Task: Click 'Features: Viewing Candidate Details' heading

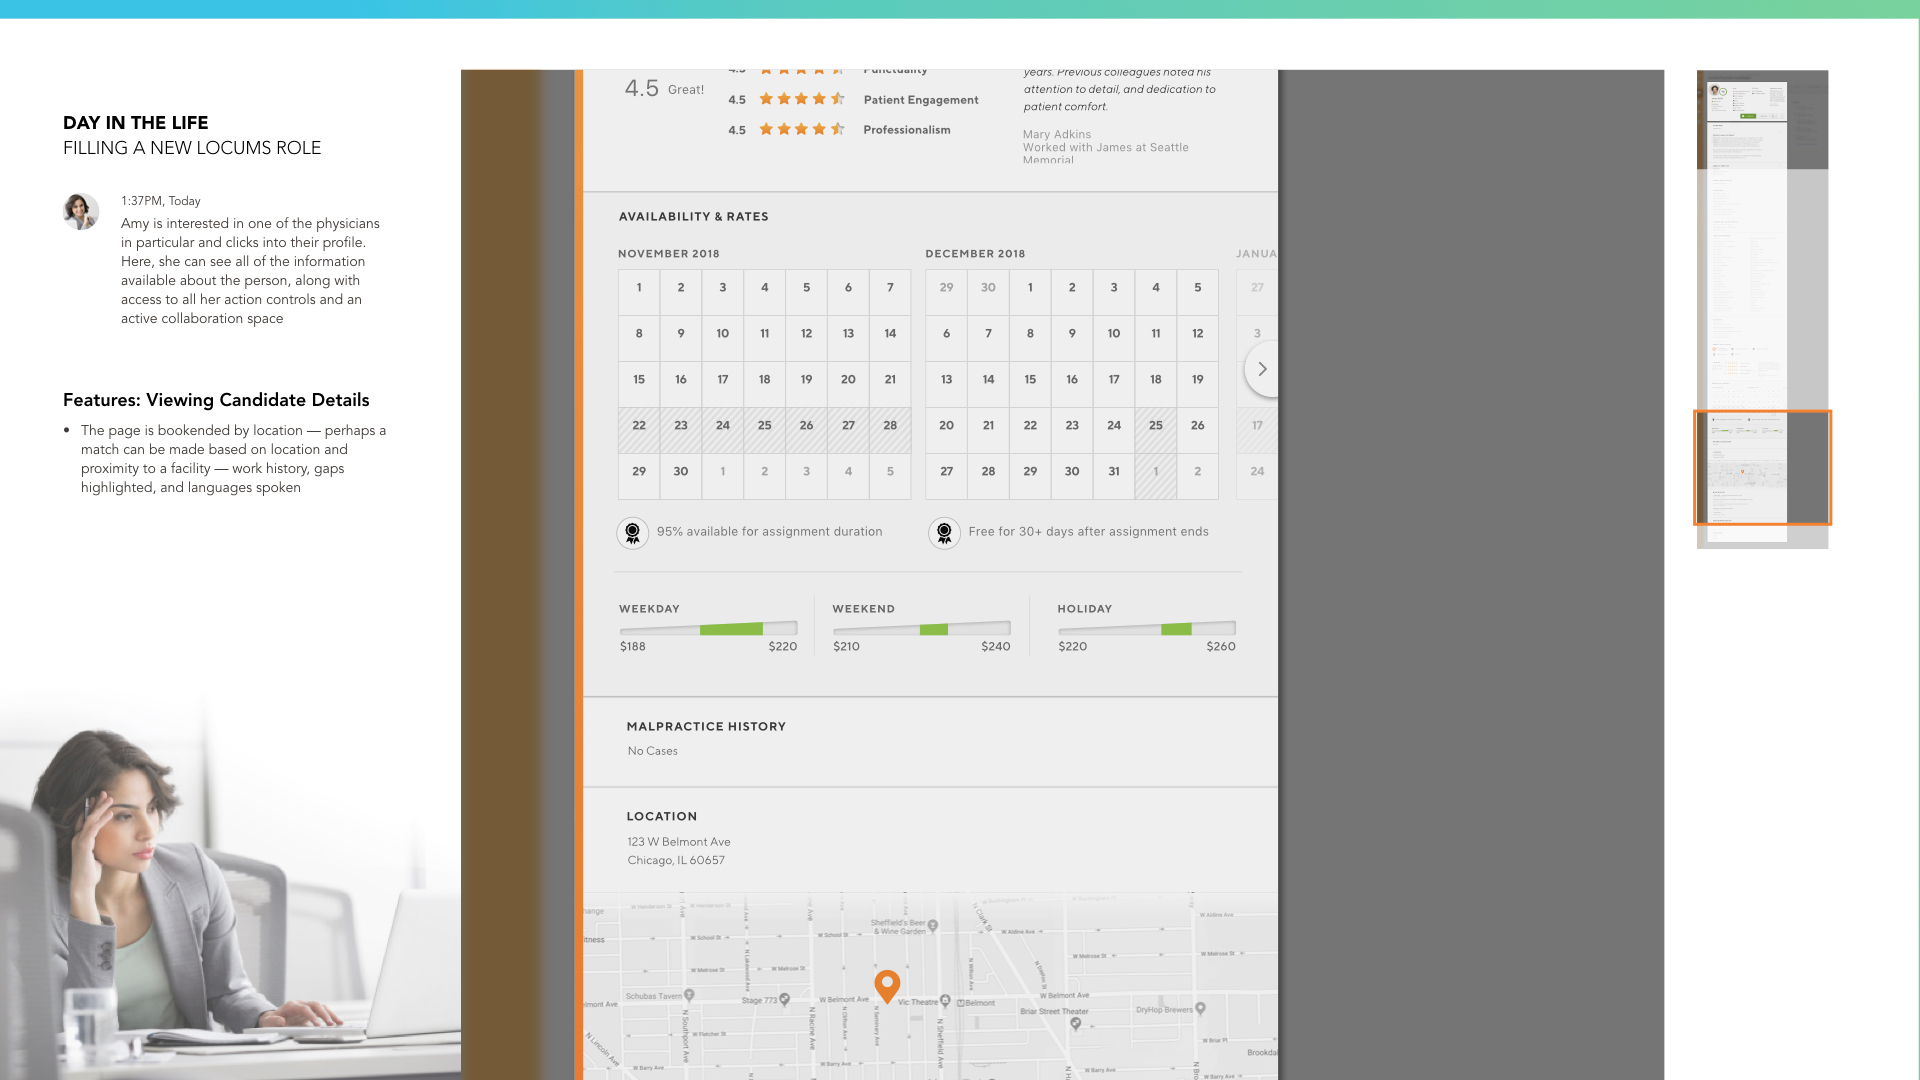Action: [216, 400]
